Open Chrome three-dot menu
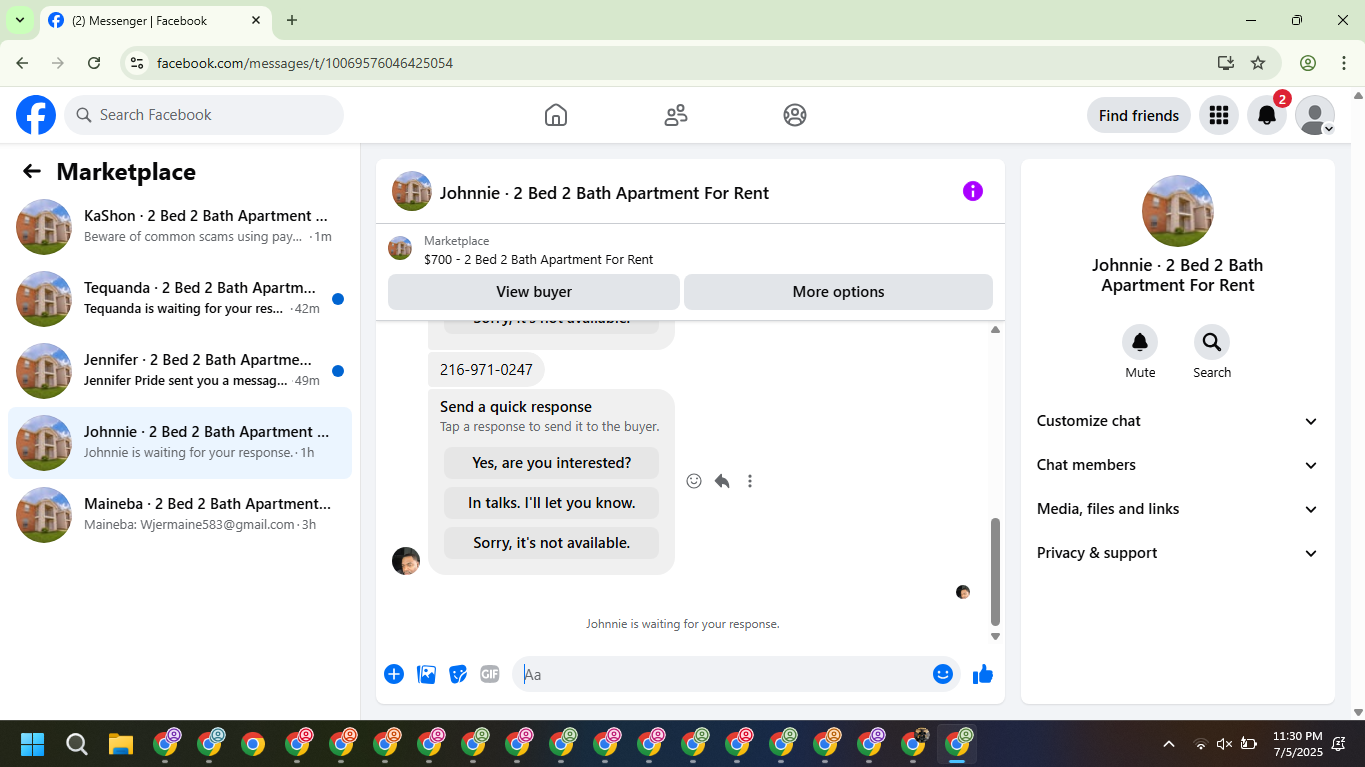This screenshot has width=1365, height=767. coord(1343,63)
